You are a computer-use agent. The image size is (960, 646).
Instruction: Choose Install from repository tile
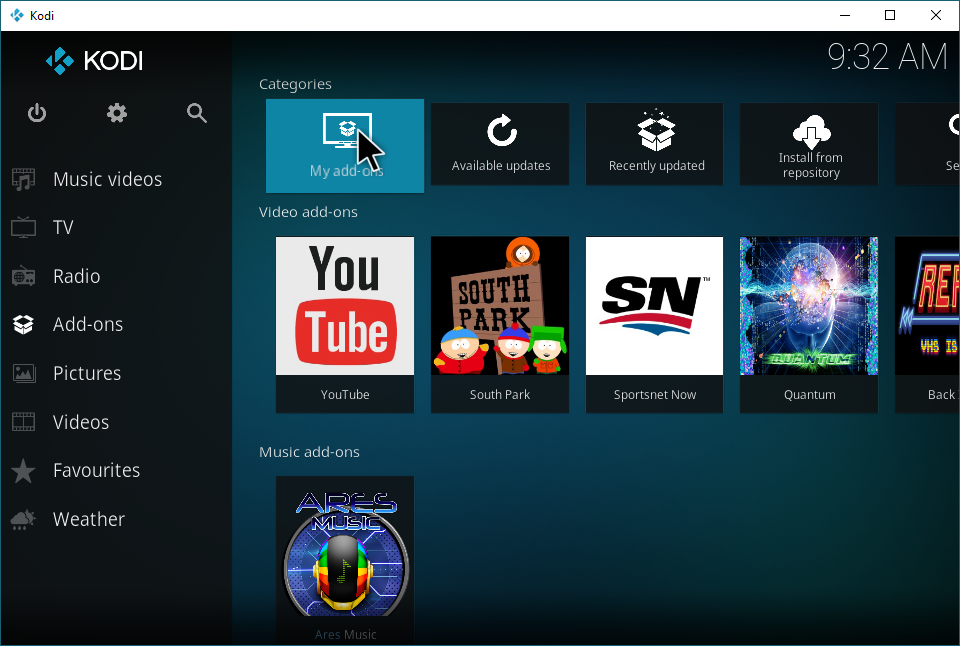click(810, 143)
